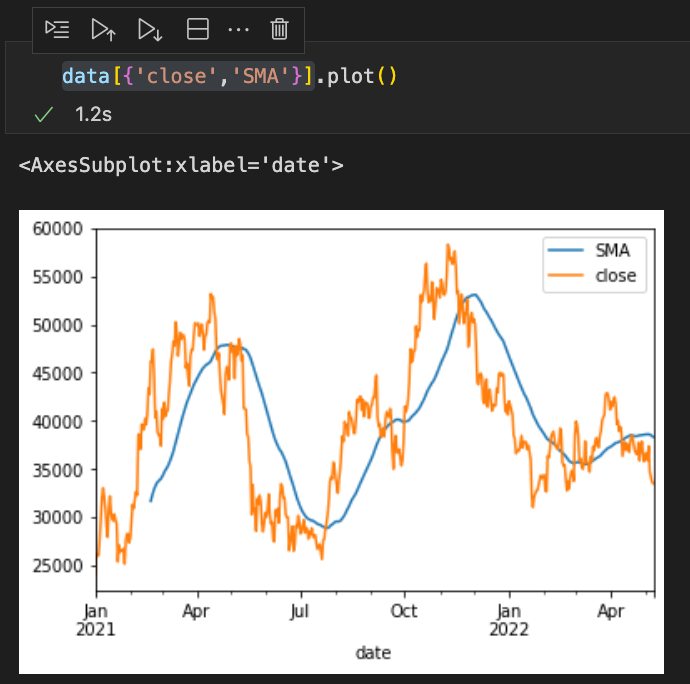Click the blue SMA legend line swatch

tap(565, 250)
